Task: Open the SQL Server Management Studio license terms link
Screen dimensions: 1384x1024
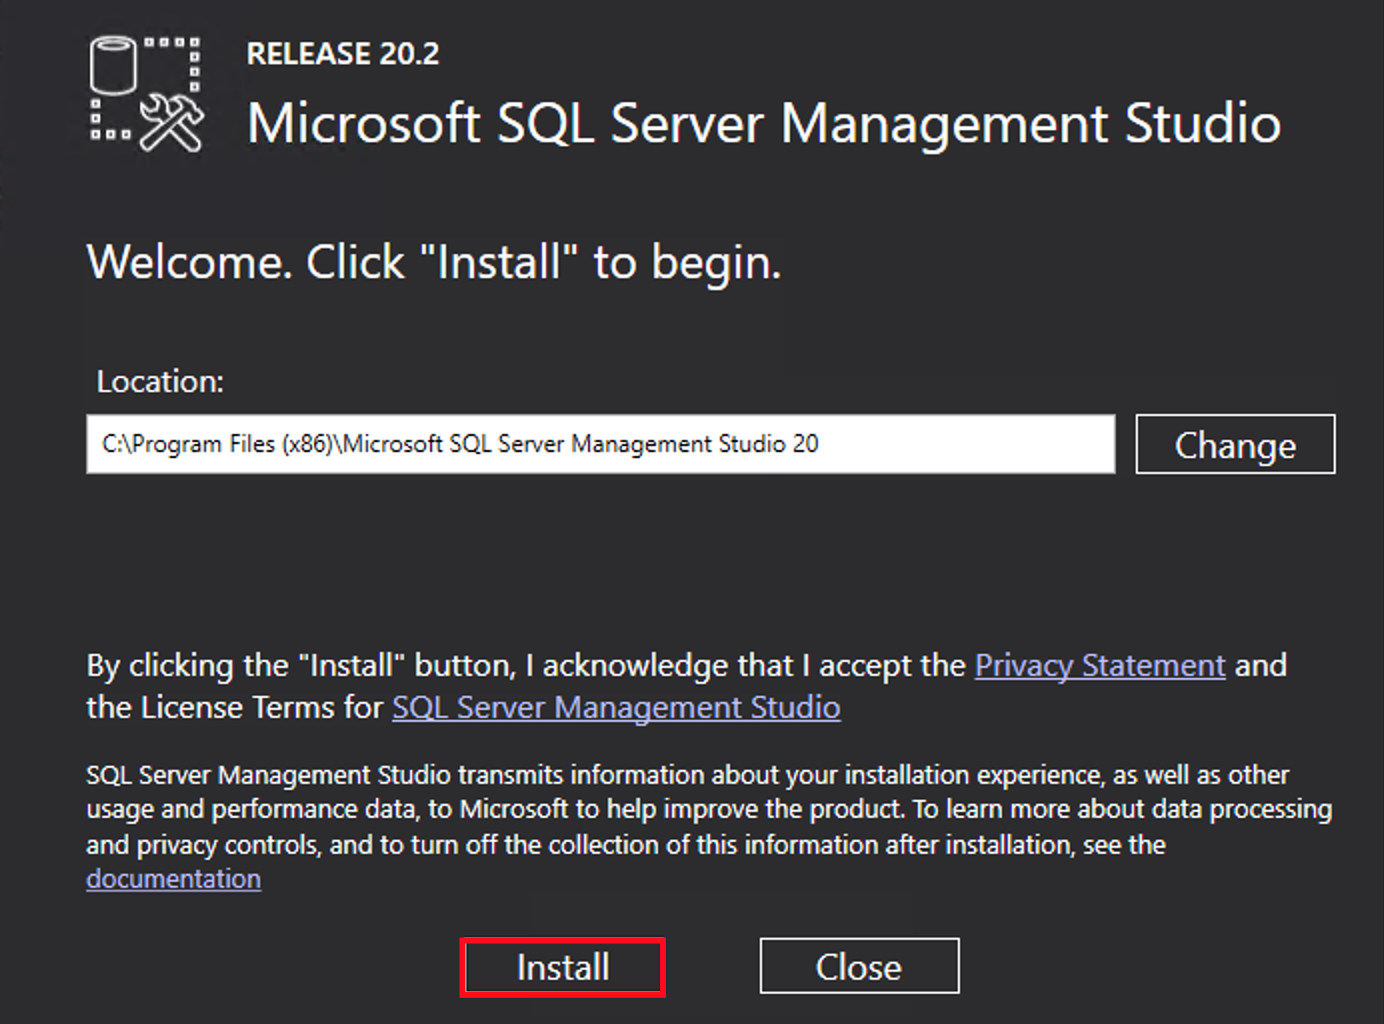Action: point(616,707)
